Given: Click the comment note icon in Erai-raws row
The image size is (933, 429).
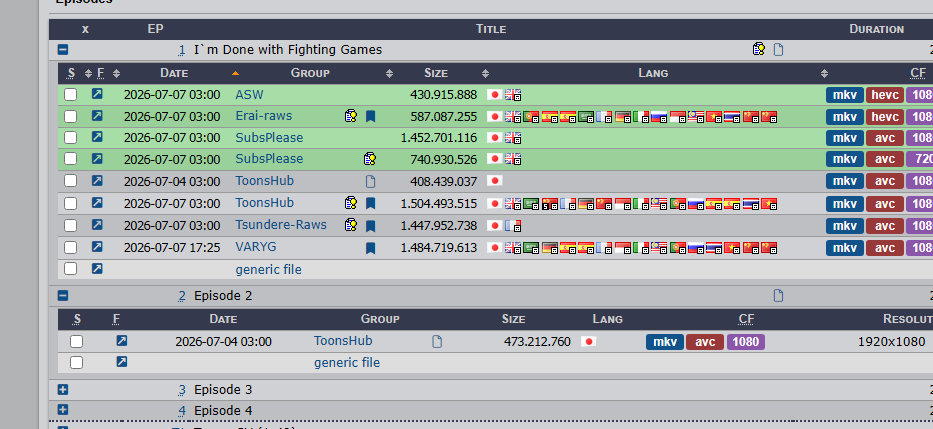Looking at the screenshot, I should [x=351, y=116].
